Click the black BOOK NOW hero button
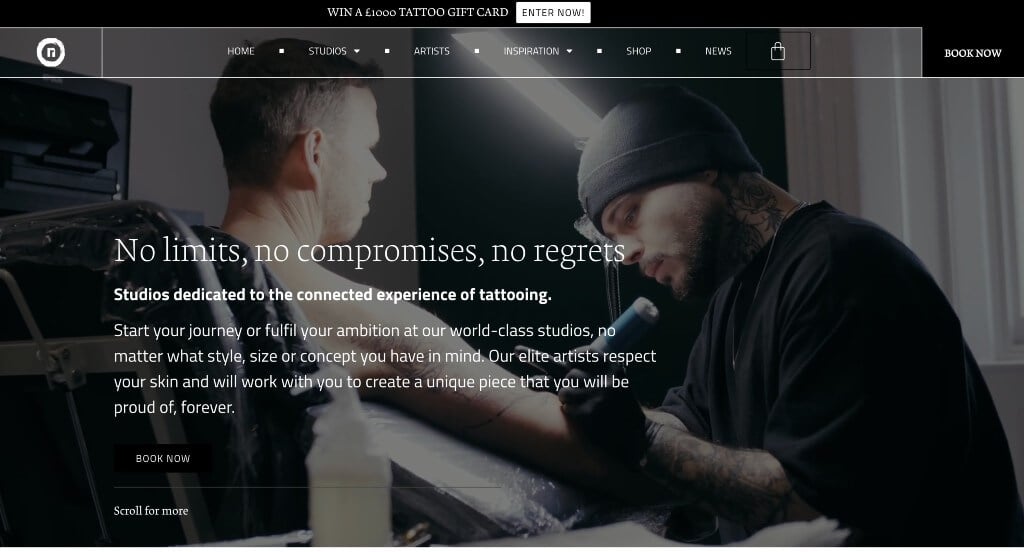 pos(163,459)
